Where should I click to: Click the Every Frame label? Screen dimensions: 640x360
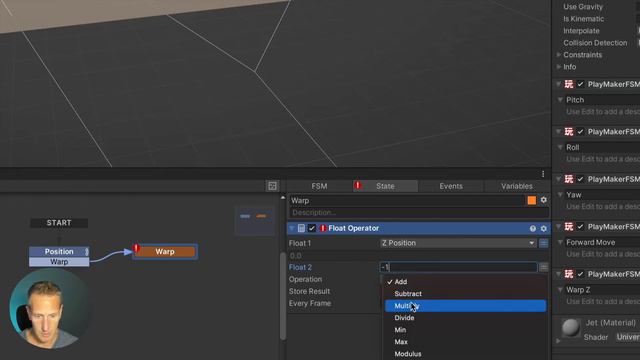click(310, 303)
